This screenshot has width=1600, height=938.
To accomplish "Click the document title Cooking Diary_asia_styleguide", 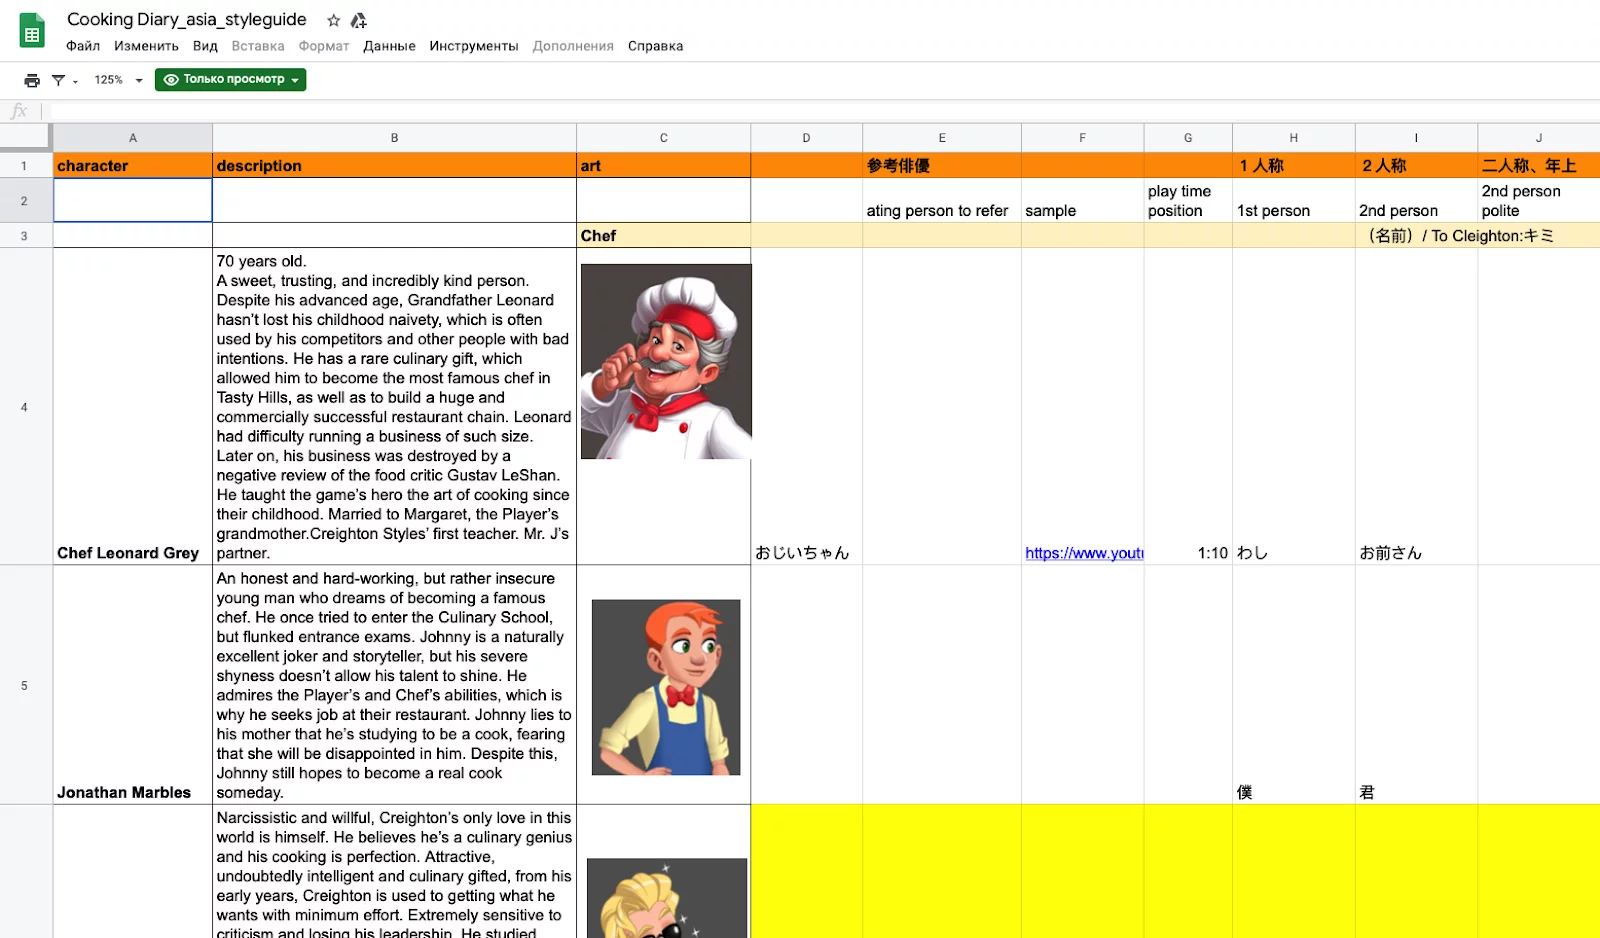I will pos(187,19).
